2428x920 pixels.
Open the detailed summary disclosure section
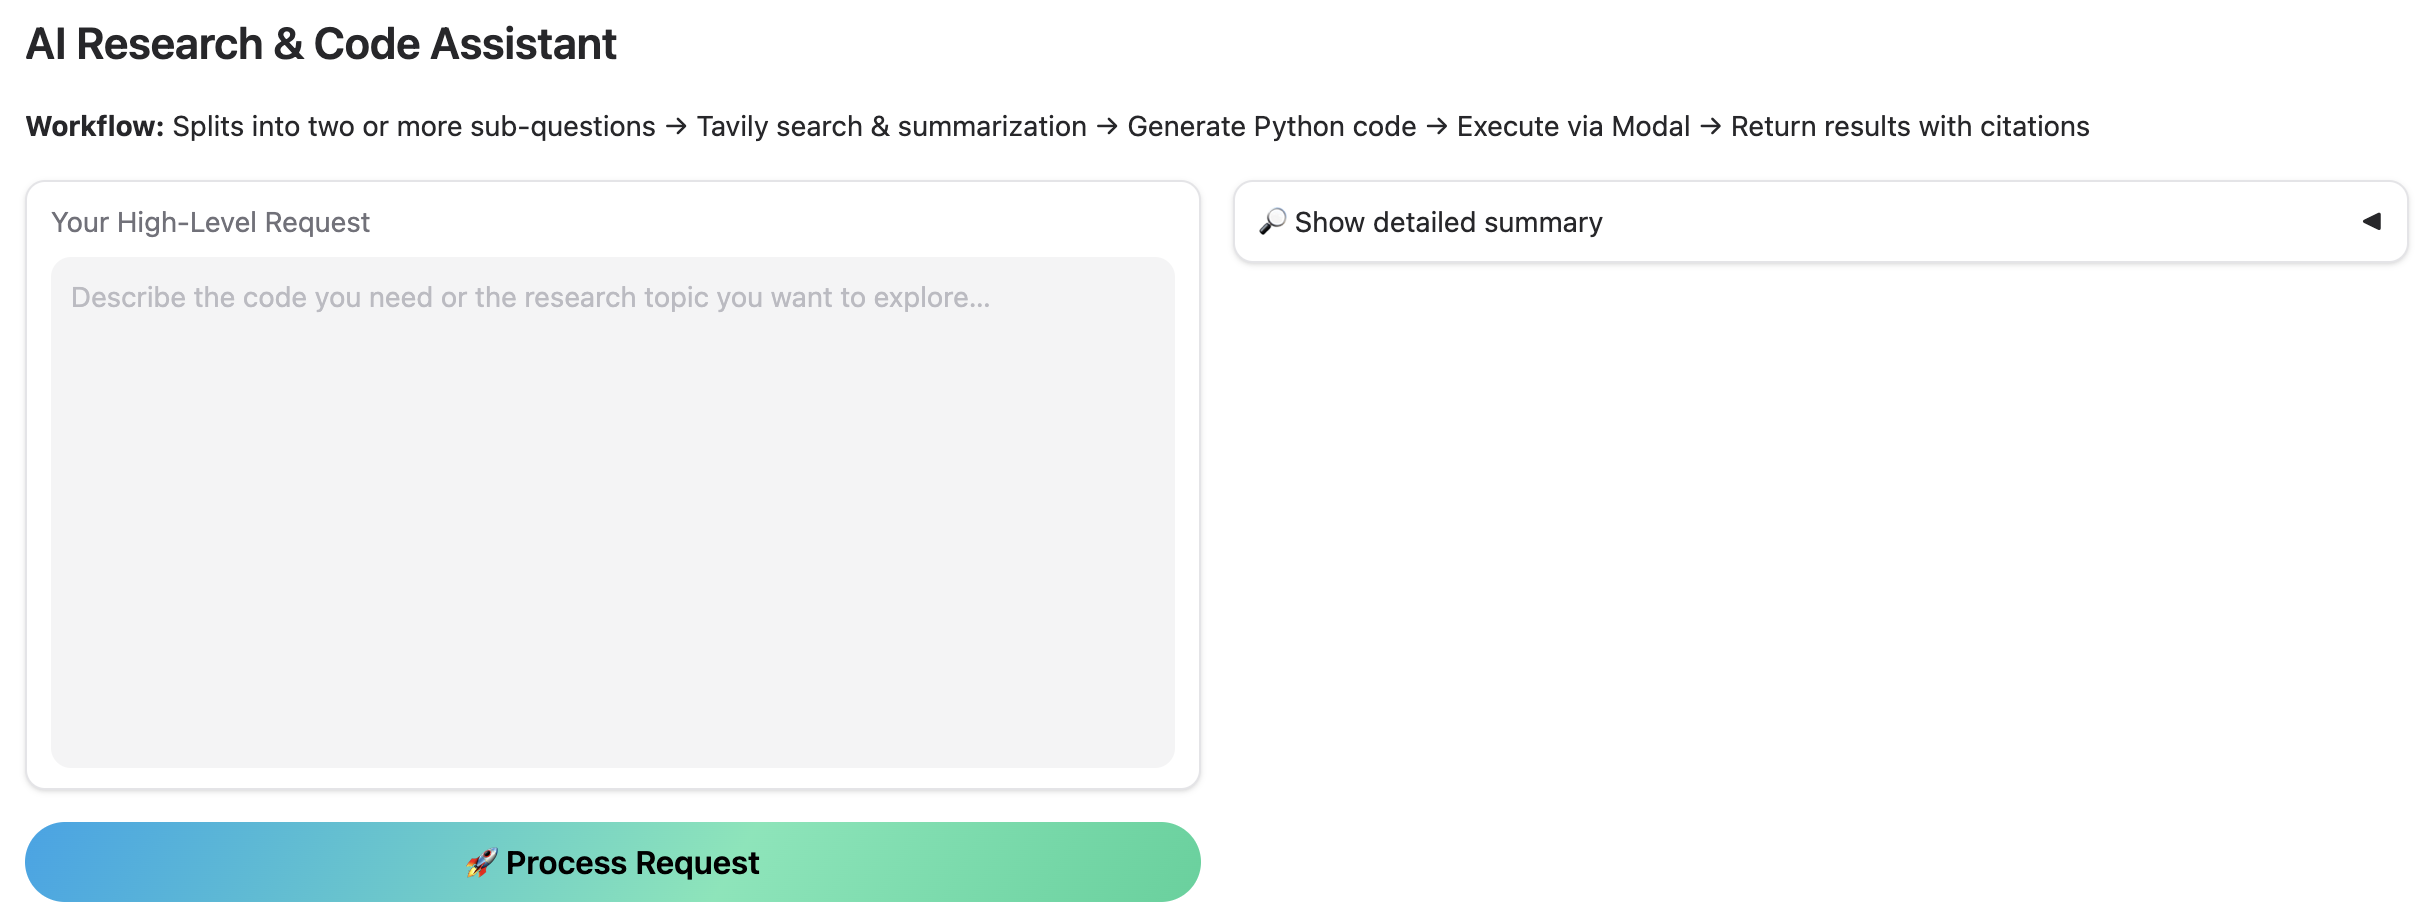pos(1448,222)
